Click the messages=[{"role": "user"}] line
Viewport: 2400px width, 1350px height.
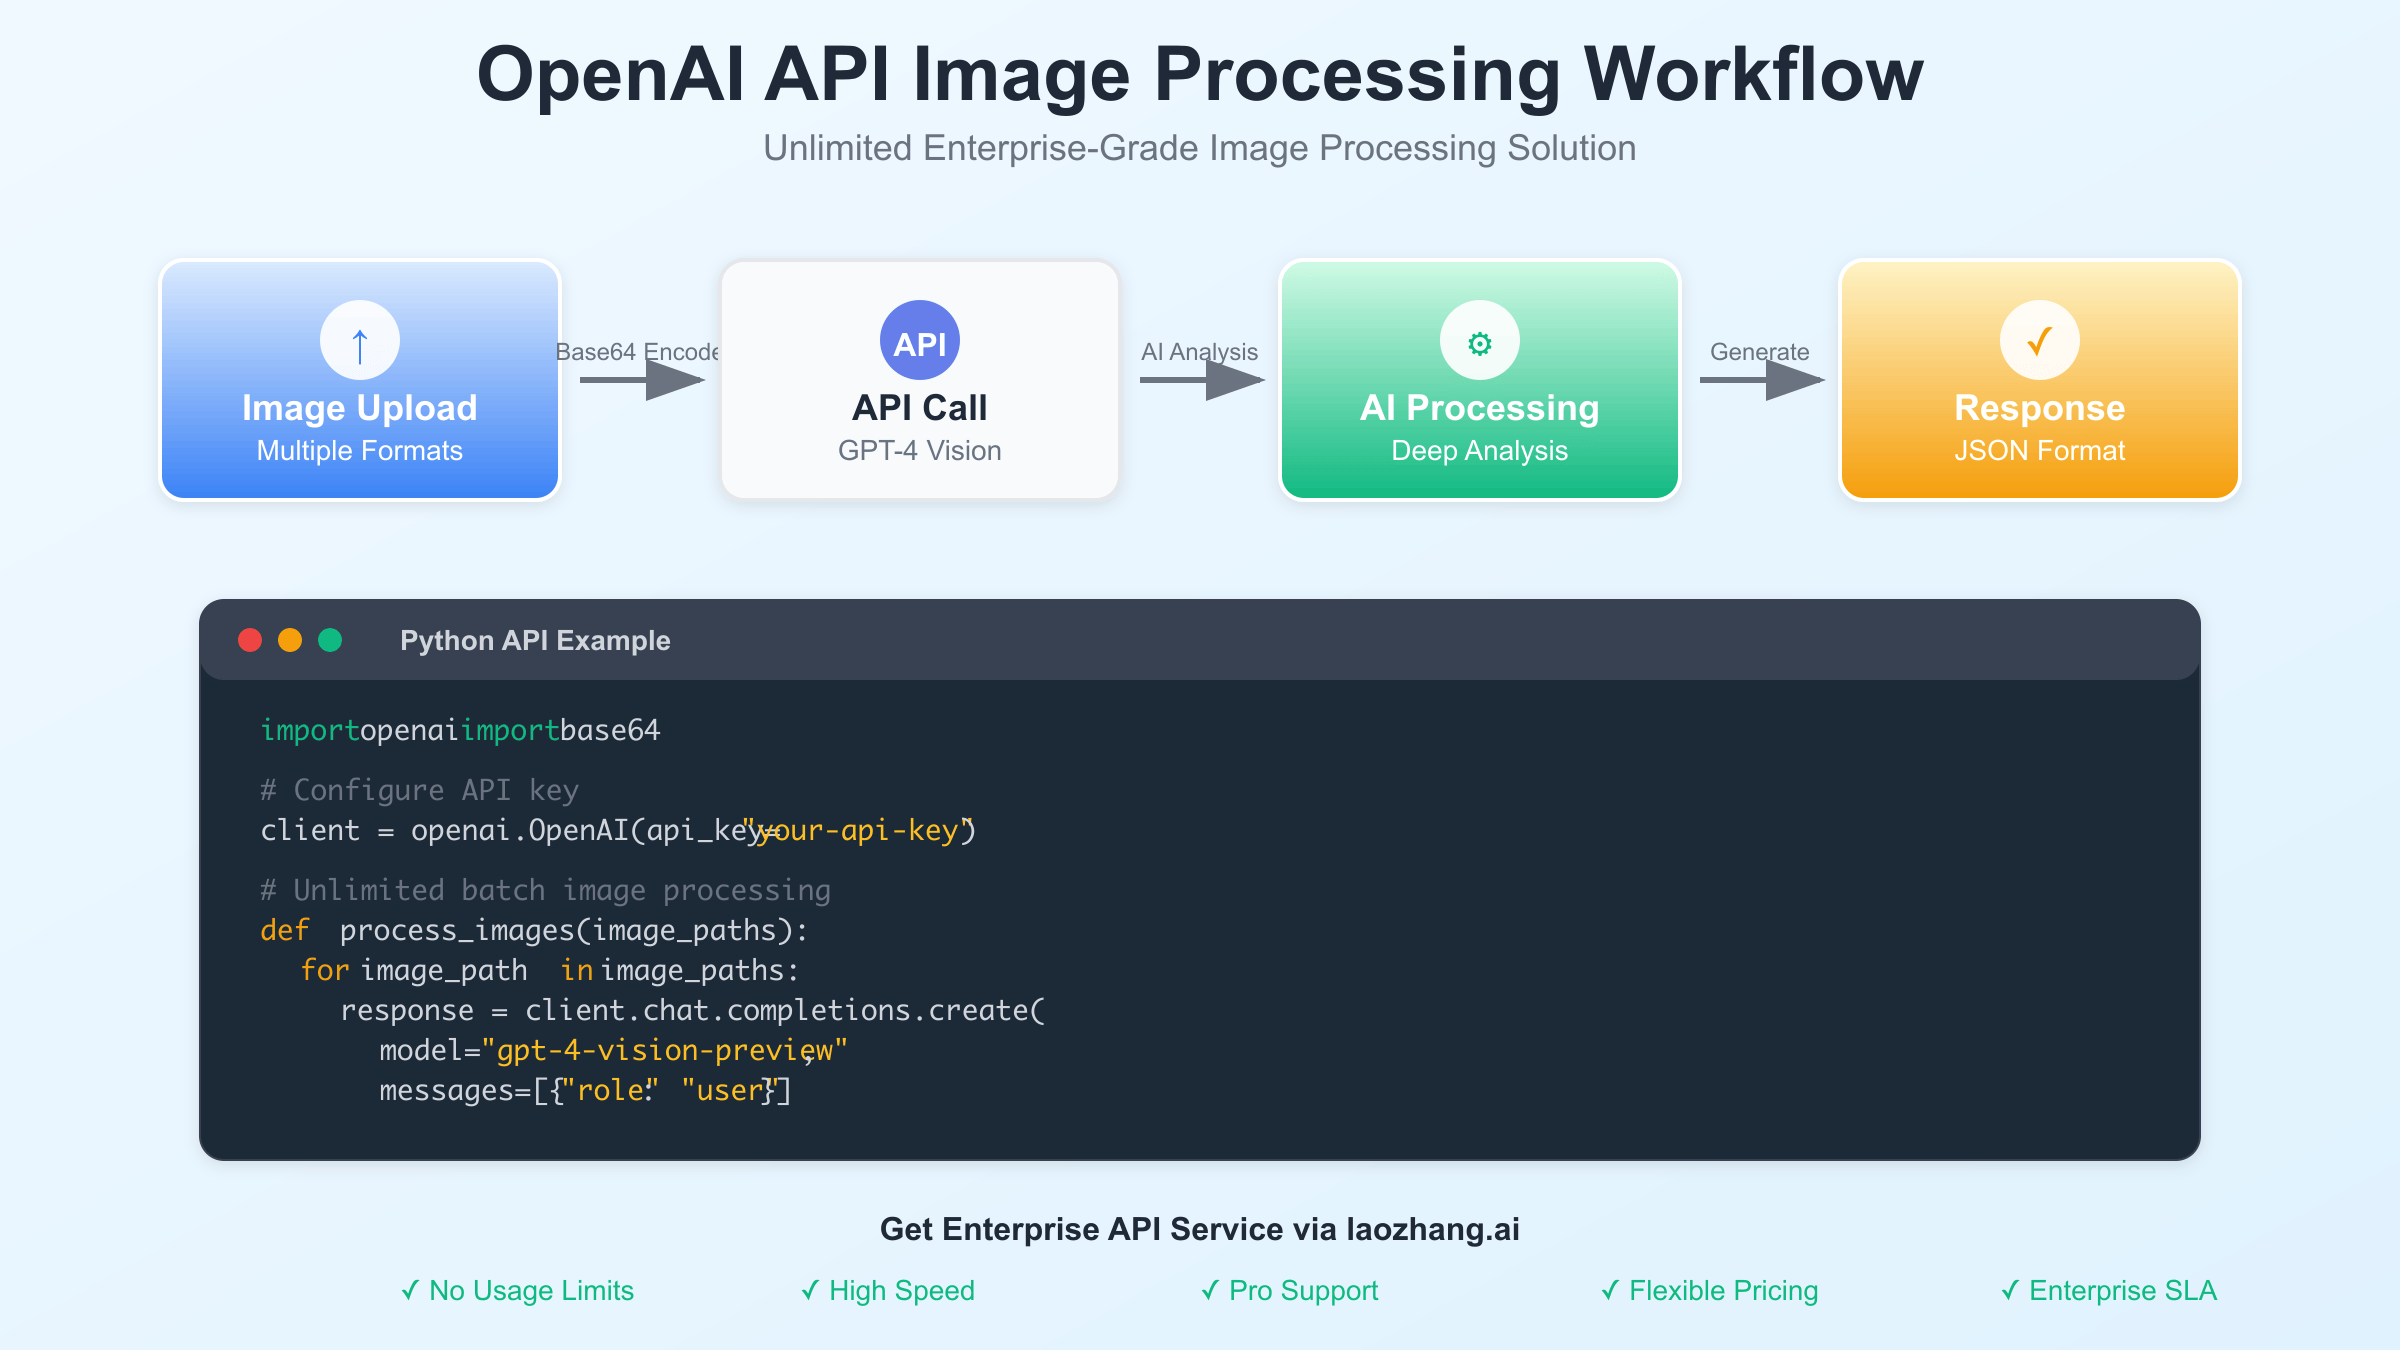585,1090
